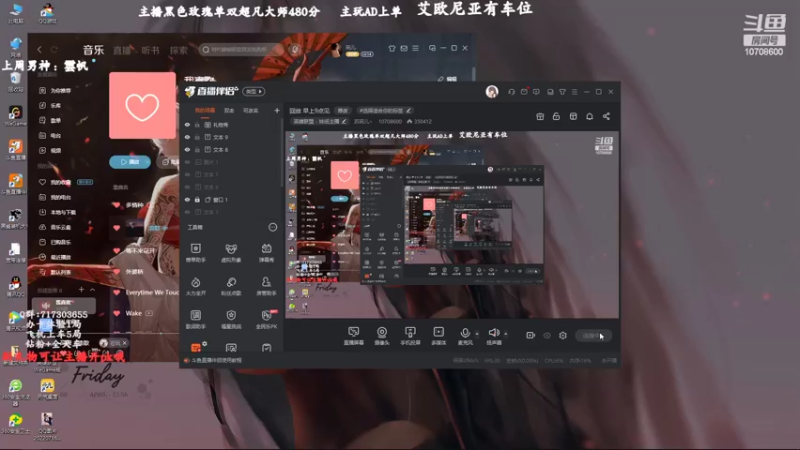800x450 pixels.
Task: Expand microphone options arrow
Action: point(477,334)
